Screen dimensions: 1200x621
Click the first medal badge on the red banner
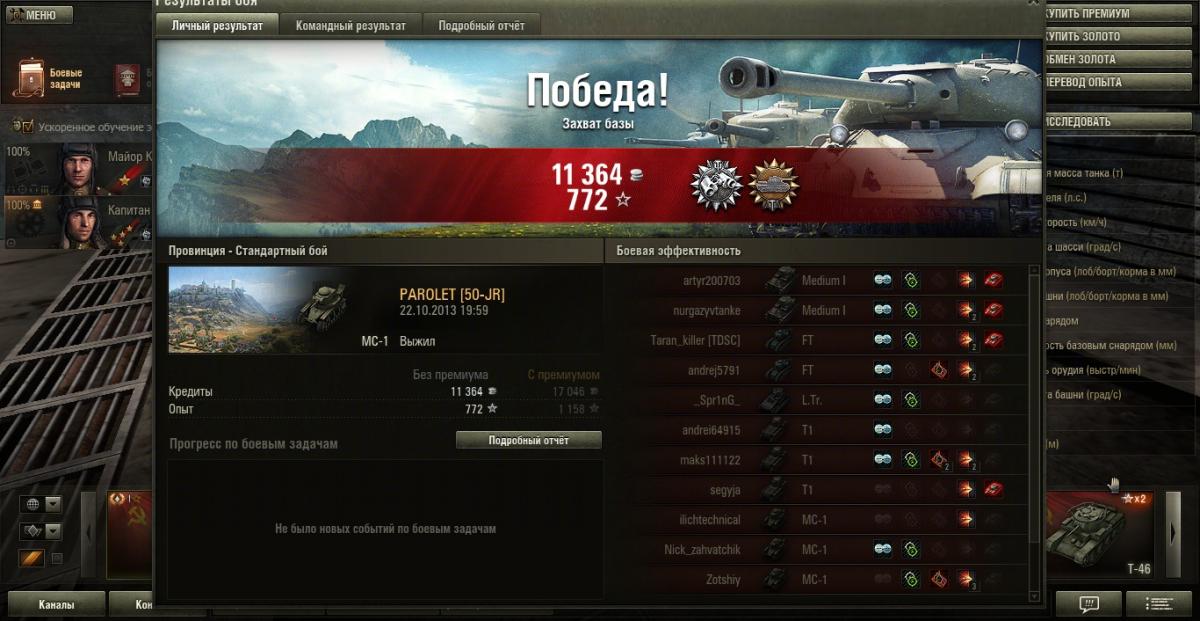[x=716, y=186]
